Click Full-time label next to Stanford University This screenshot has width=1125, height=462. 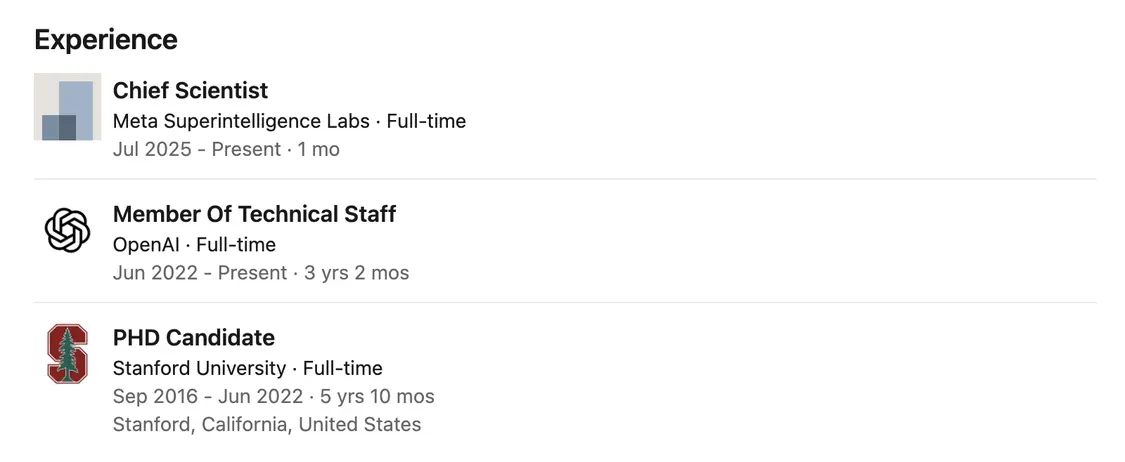(x=343, y=368)
